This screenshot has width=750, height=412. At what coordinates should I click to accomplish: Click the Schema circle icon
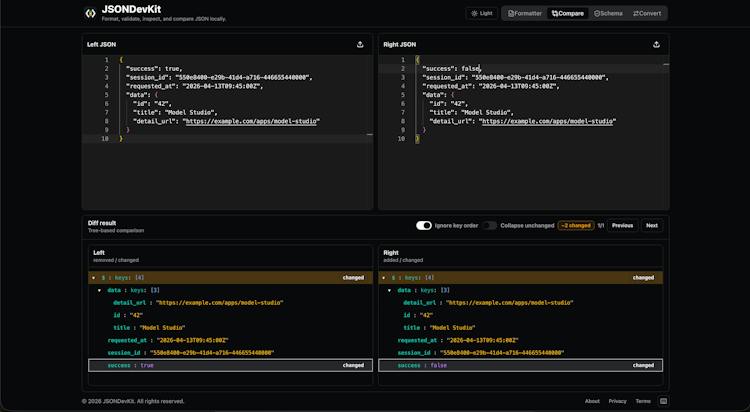(x=596, y=13)
